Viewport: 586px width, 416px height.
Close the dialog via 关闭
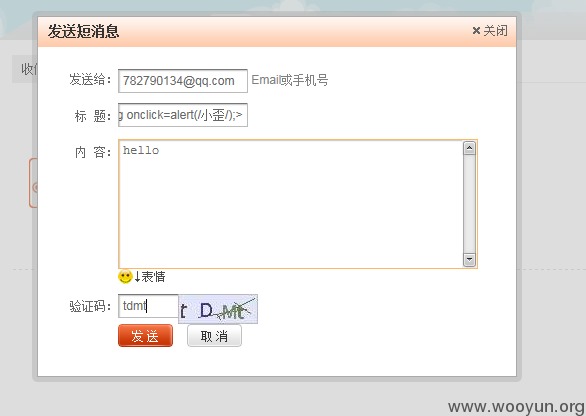pos(490,31)
